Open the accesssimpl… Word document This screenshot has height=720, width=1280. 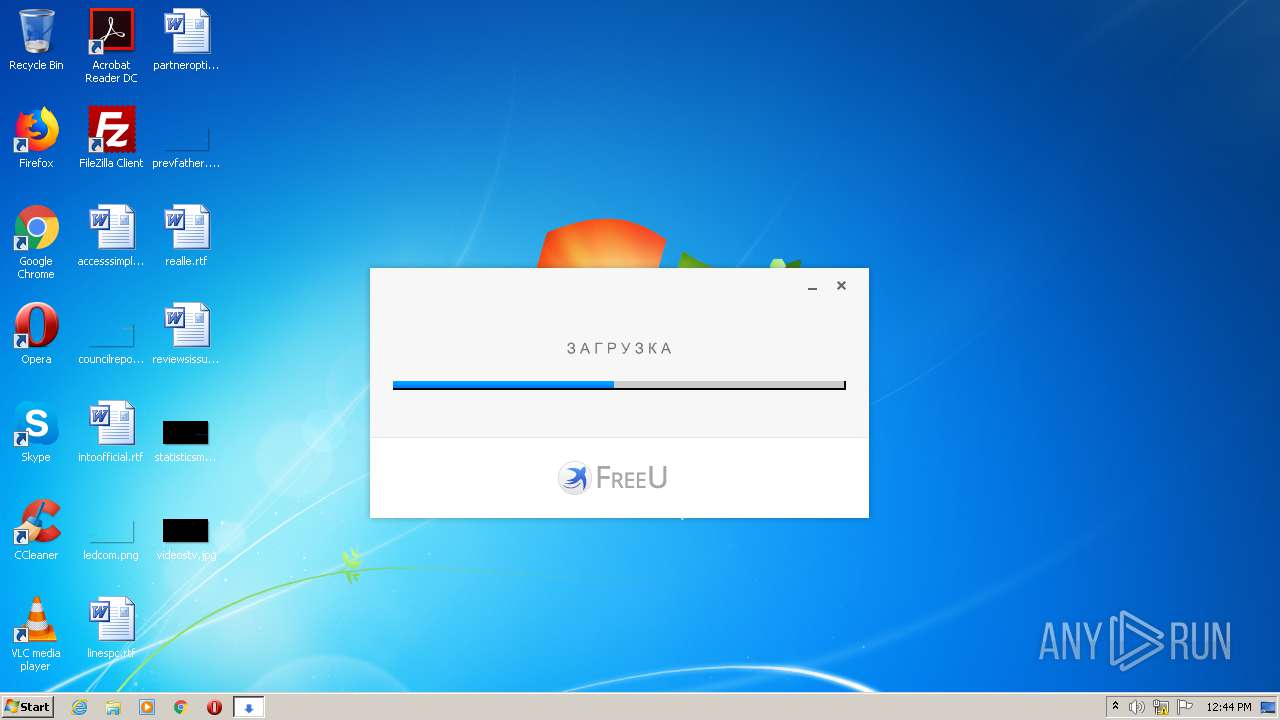point(111,237)
